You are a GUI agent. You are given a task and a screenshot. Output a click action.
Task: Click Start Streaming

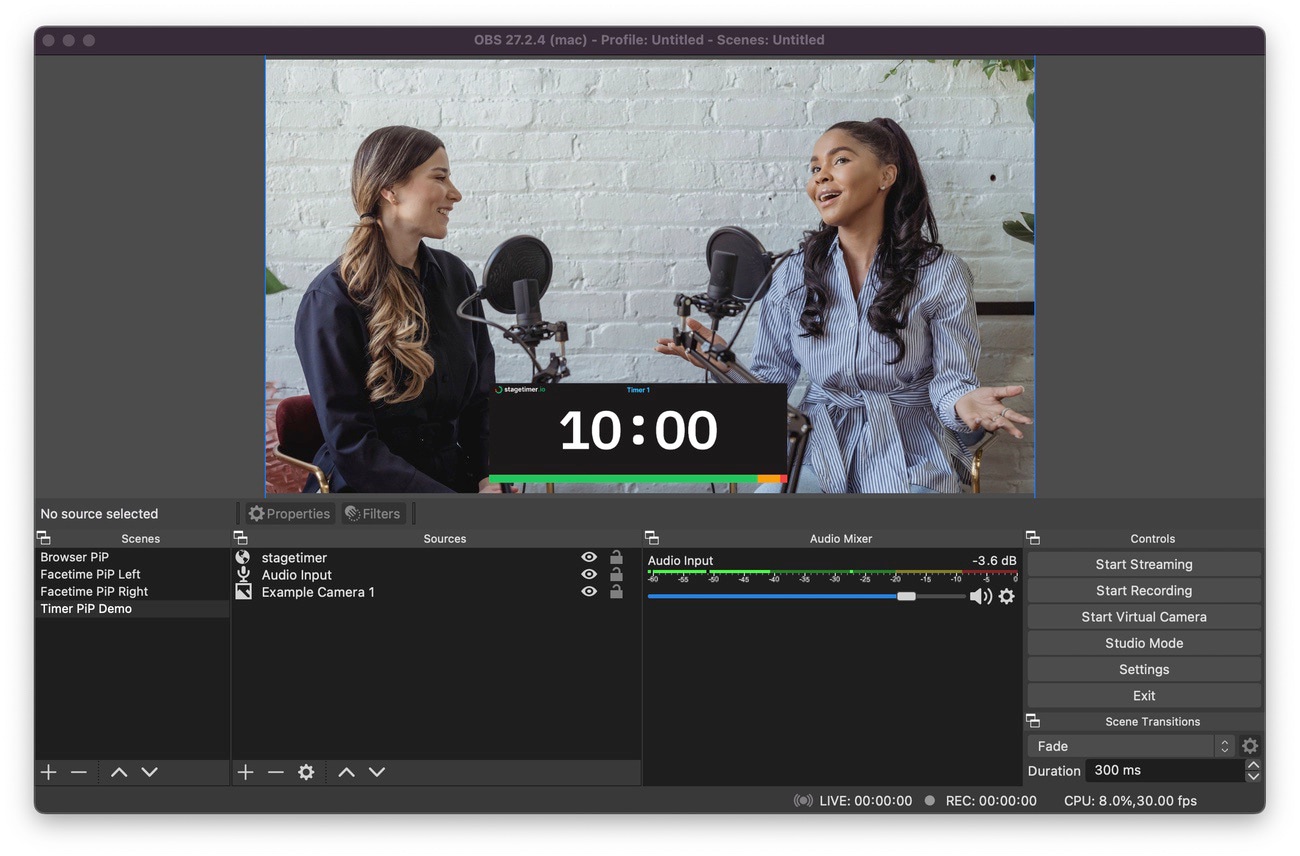coord(1142,564)
